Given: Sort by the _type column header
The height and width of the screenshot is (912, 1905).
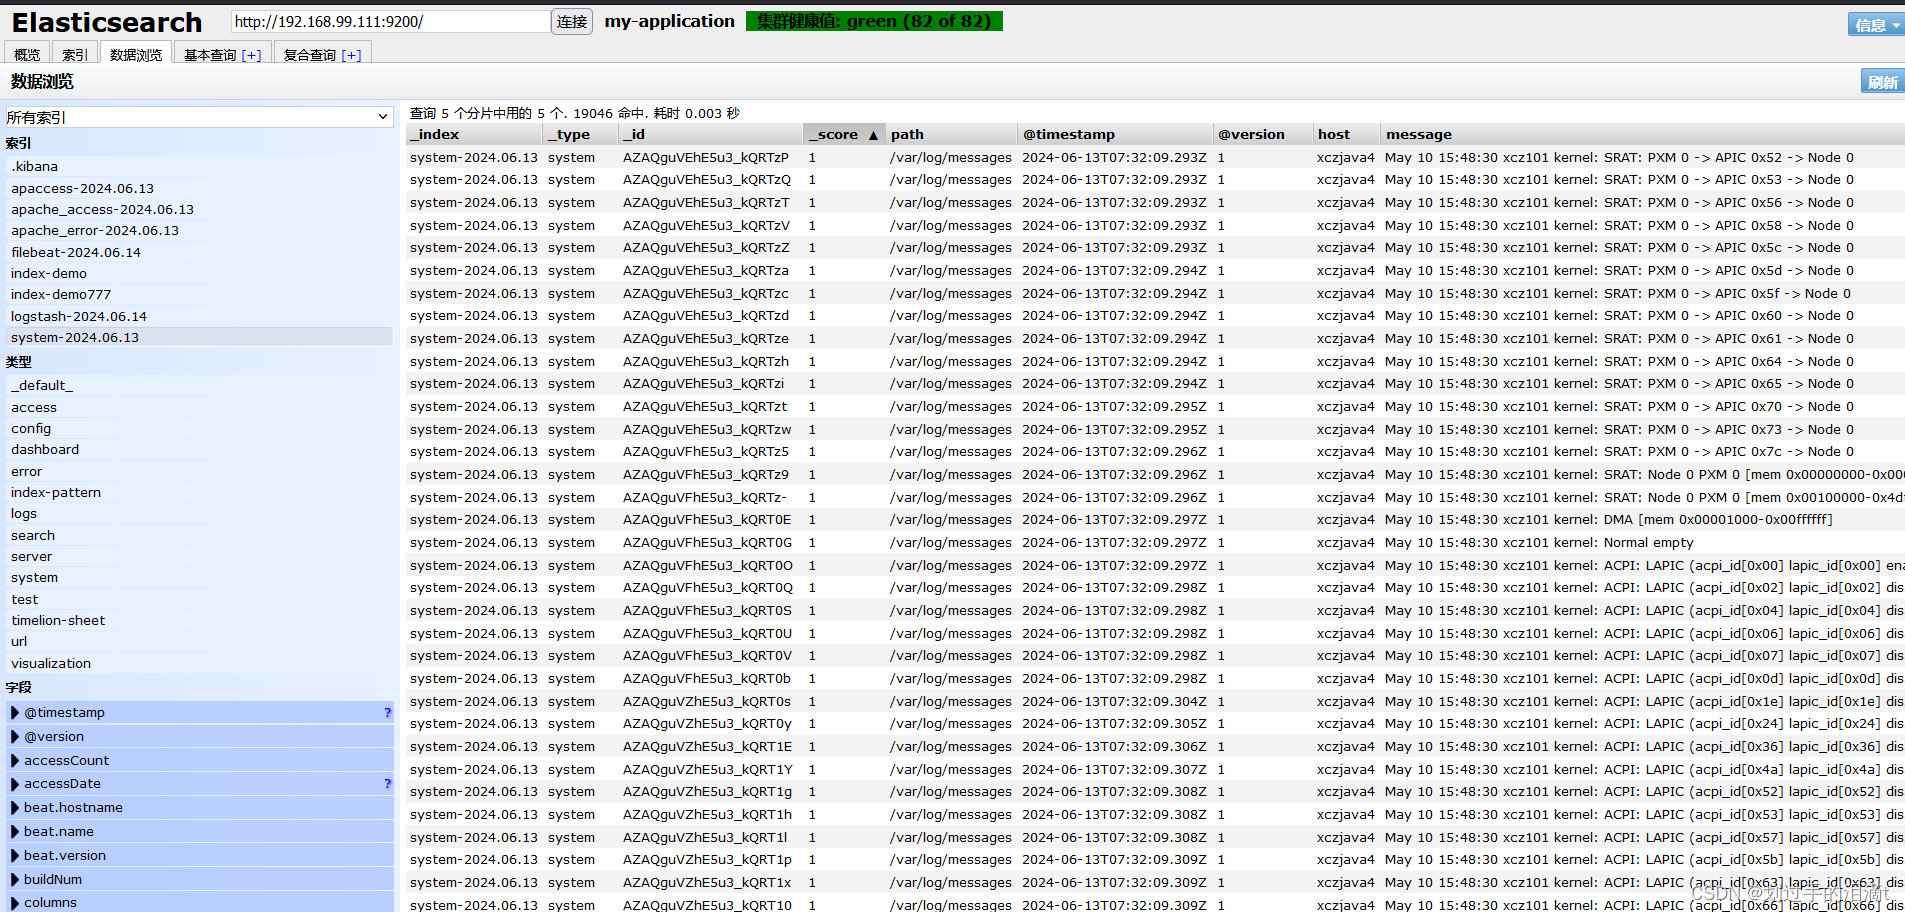Looking at the screenshot, I should coord(580,134).
